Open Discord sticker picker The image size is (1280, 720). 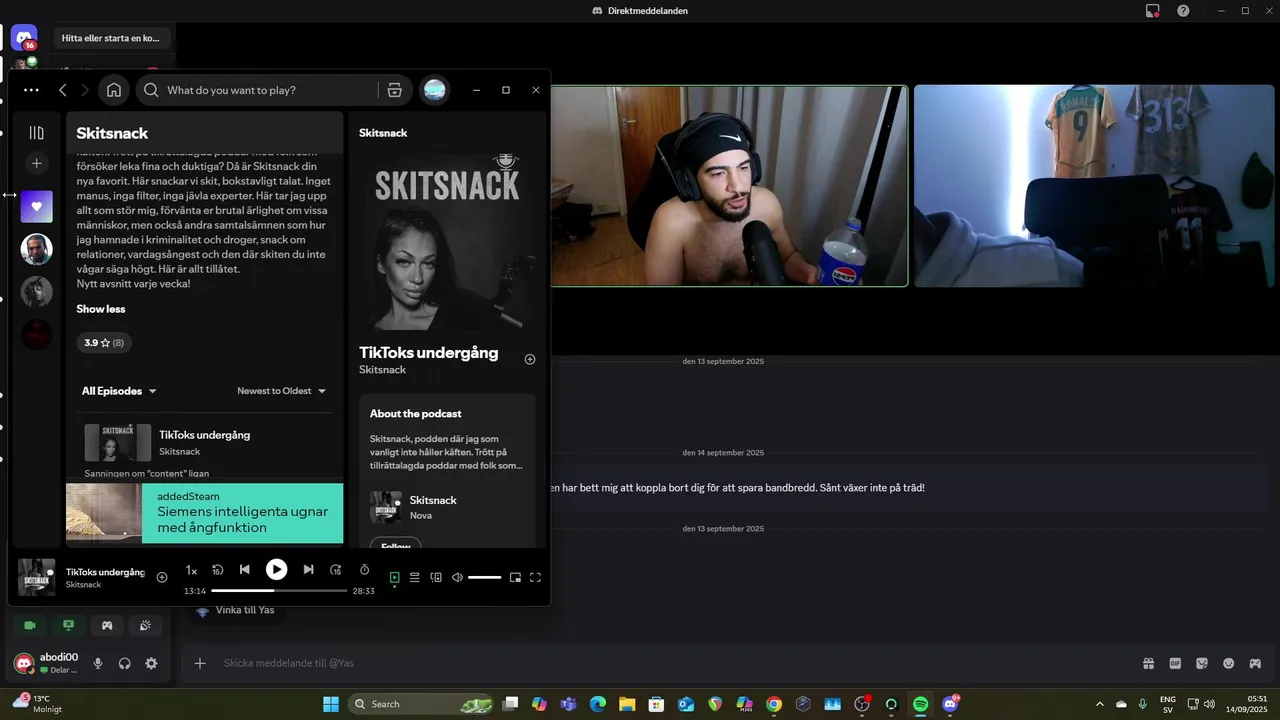click(1202, 663)
